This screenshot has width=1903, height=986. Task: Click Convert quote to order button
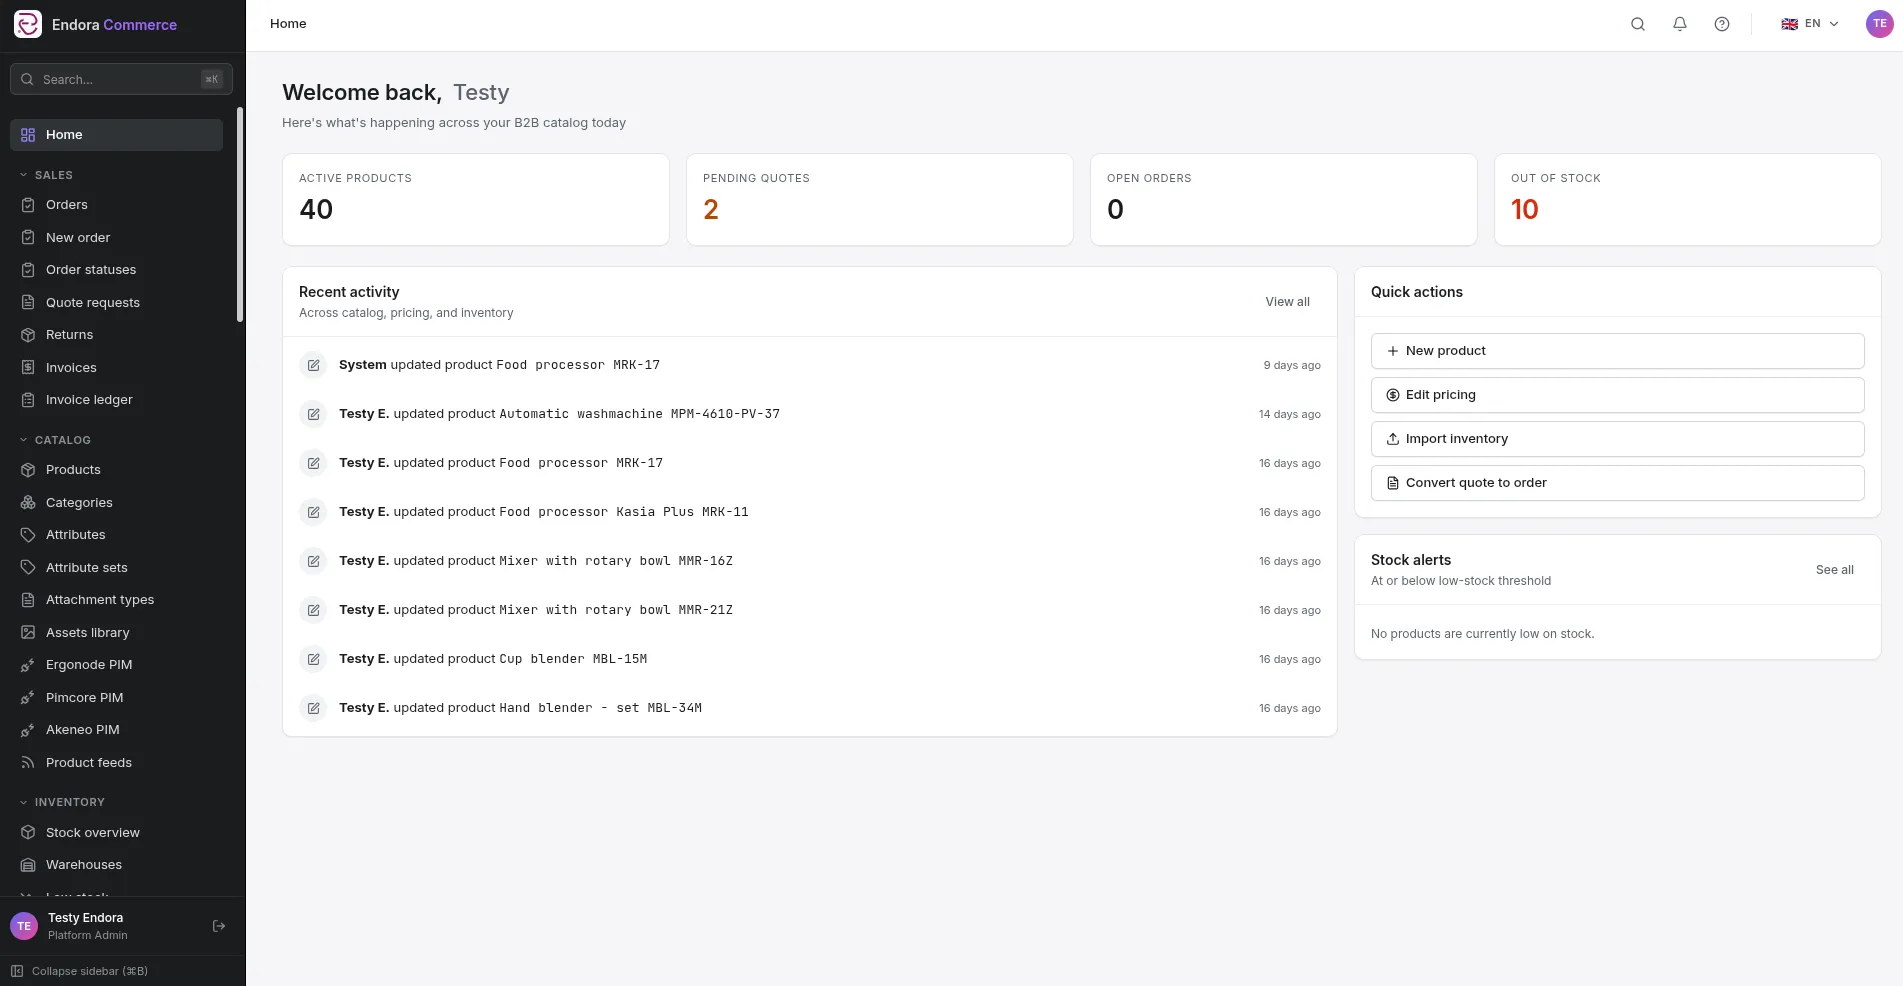1617,483
